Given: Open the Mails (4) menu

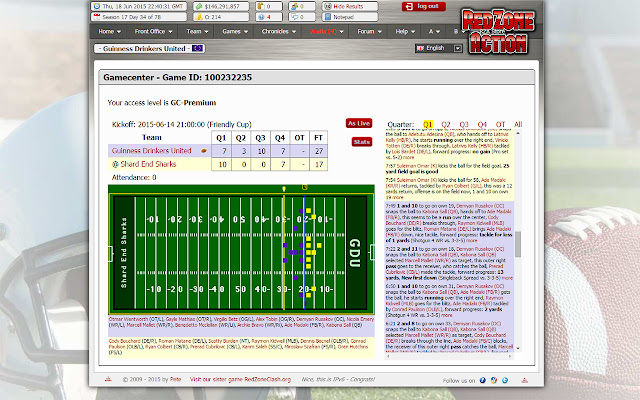Looking at the screenshot, I should [326, 31].
